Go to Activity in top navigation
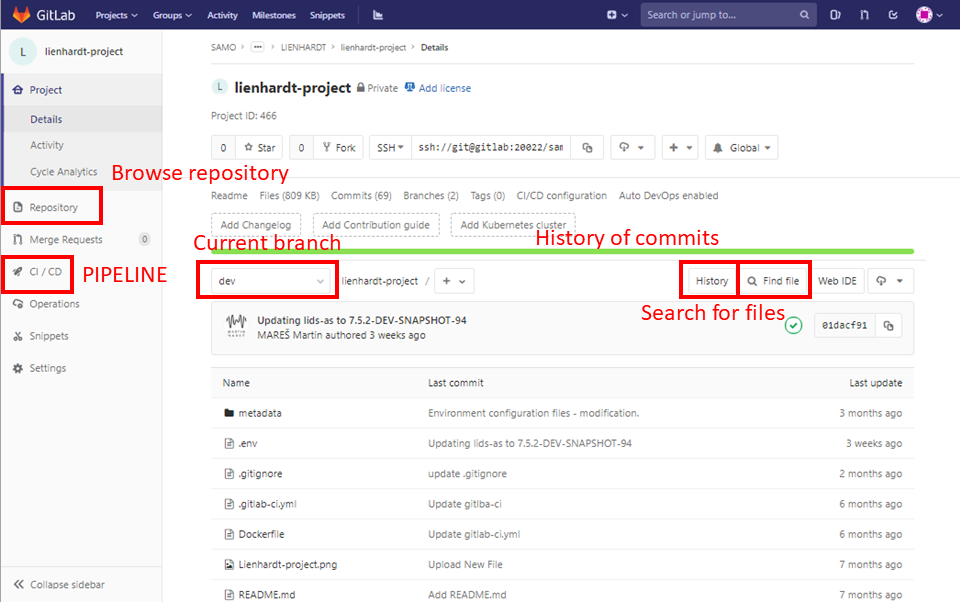960x607 pixels. 222,15
